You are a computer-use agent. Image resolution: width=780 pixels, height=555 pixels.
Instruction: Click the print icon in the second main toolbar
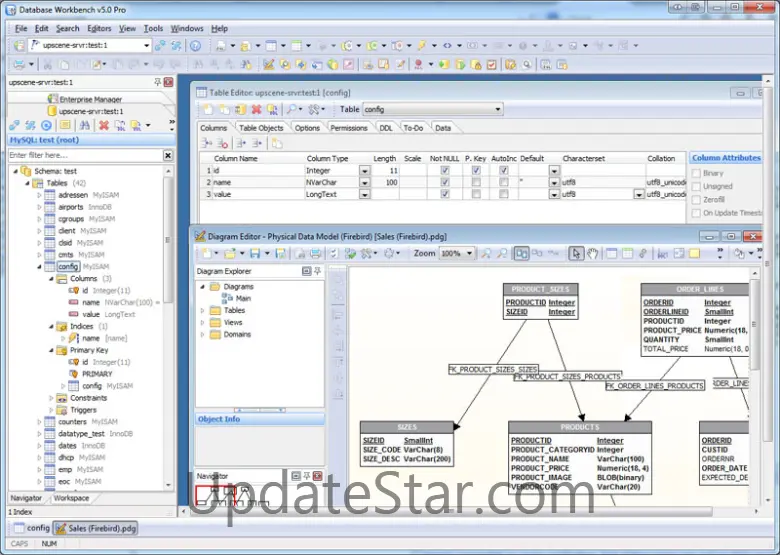click(x=19, y=65)
